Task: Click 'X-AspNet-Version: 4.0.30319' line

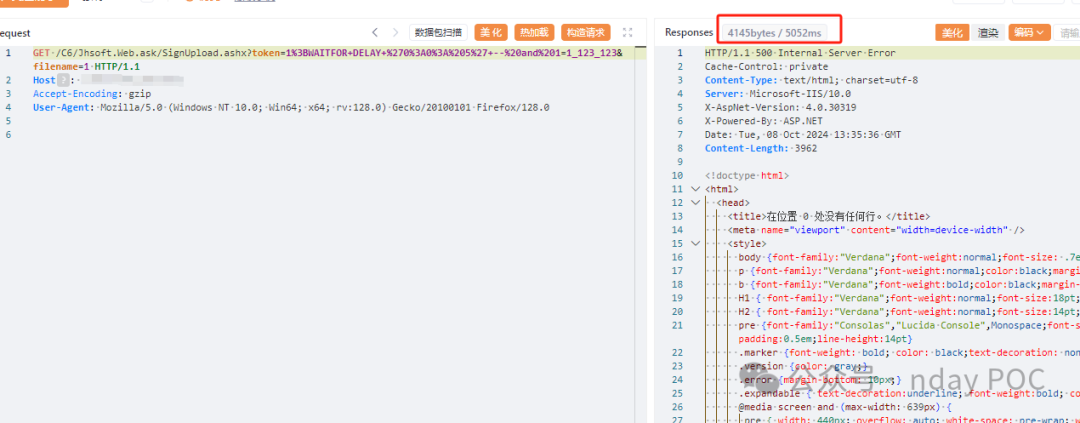Action: pos(780,107)
